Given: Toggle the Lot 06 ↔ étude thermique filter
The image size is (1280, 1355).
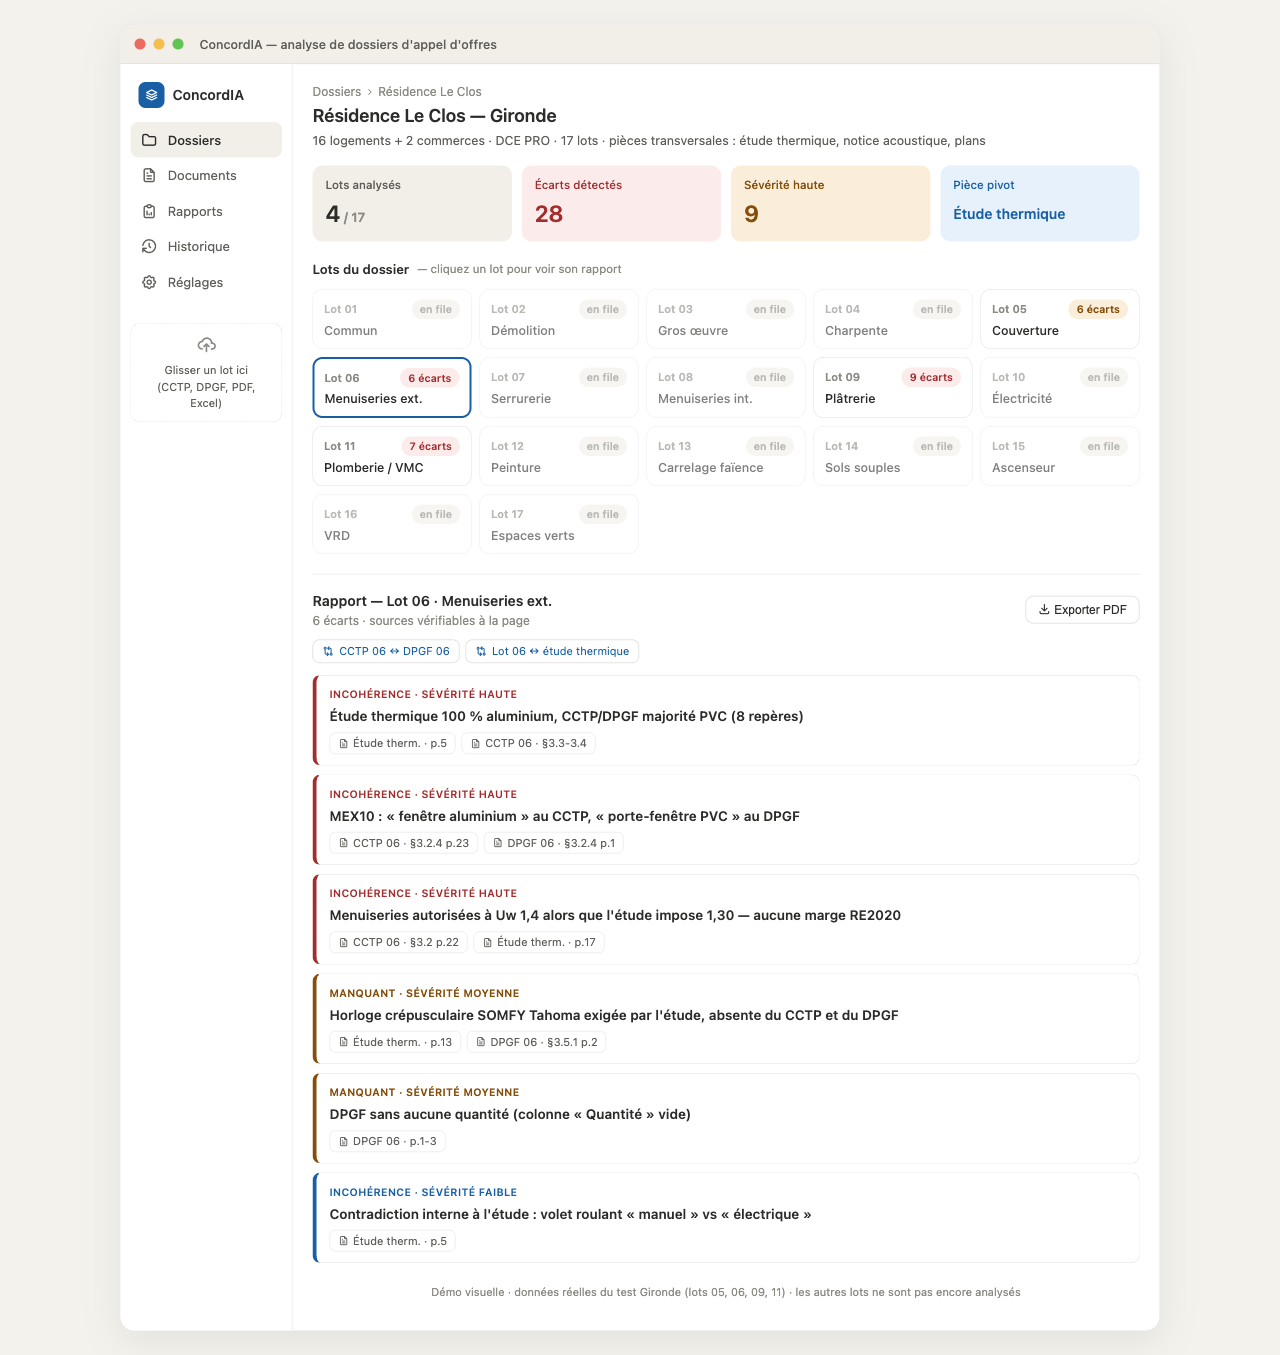Looking at the screenshot, I should [552, 651].
